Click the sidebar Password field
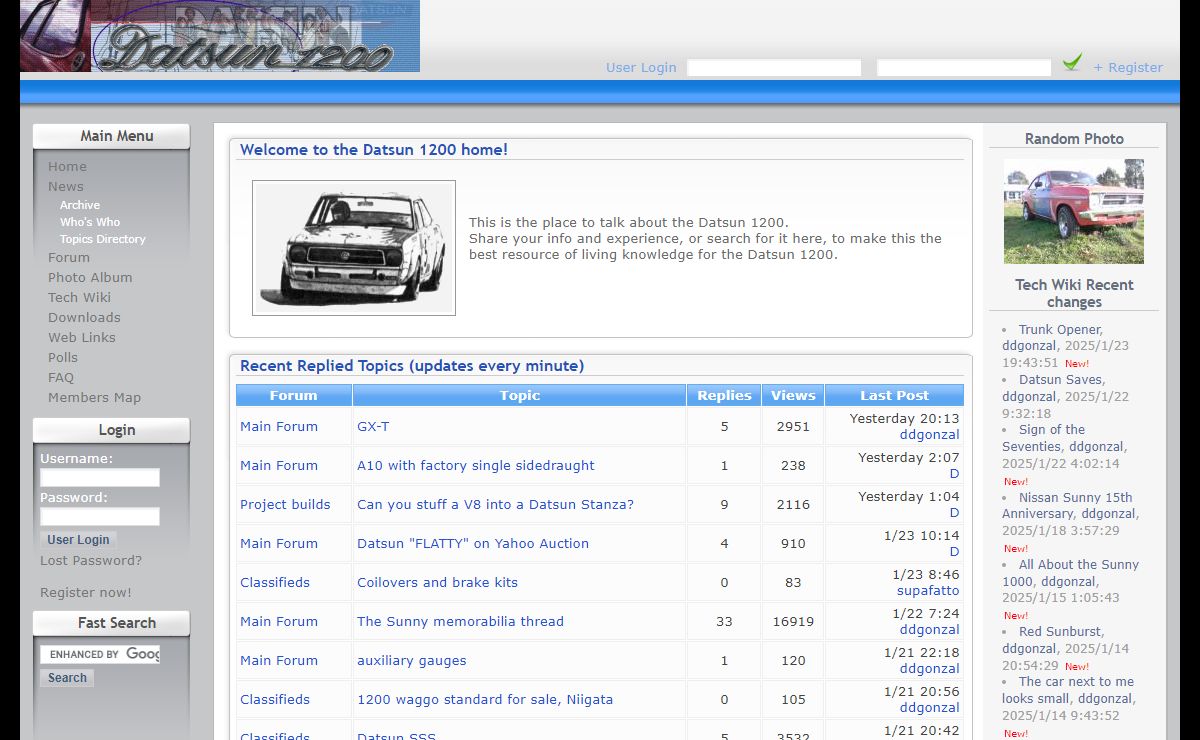The image size is (1200, 740). [100, 517]
